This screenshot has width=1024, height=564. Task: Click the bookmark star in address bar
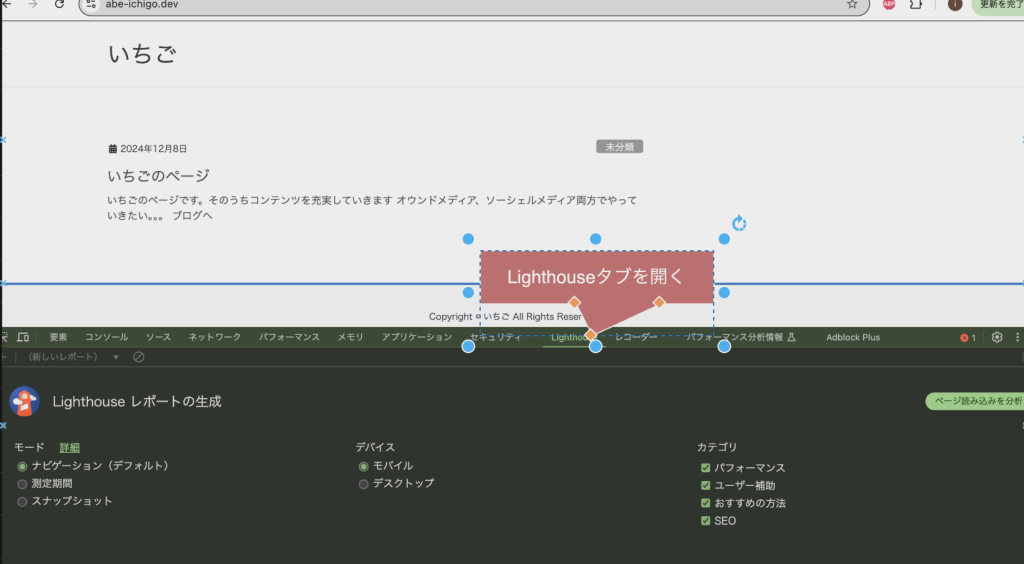[852, 5]
